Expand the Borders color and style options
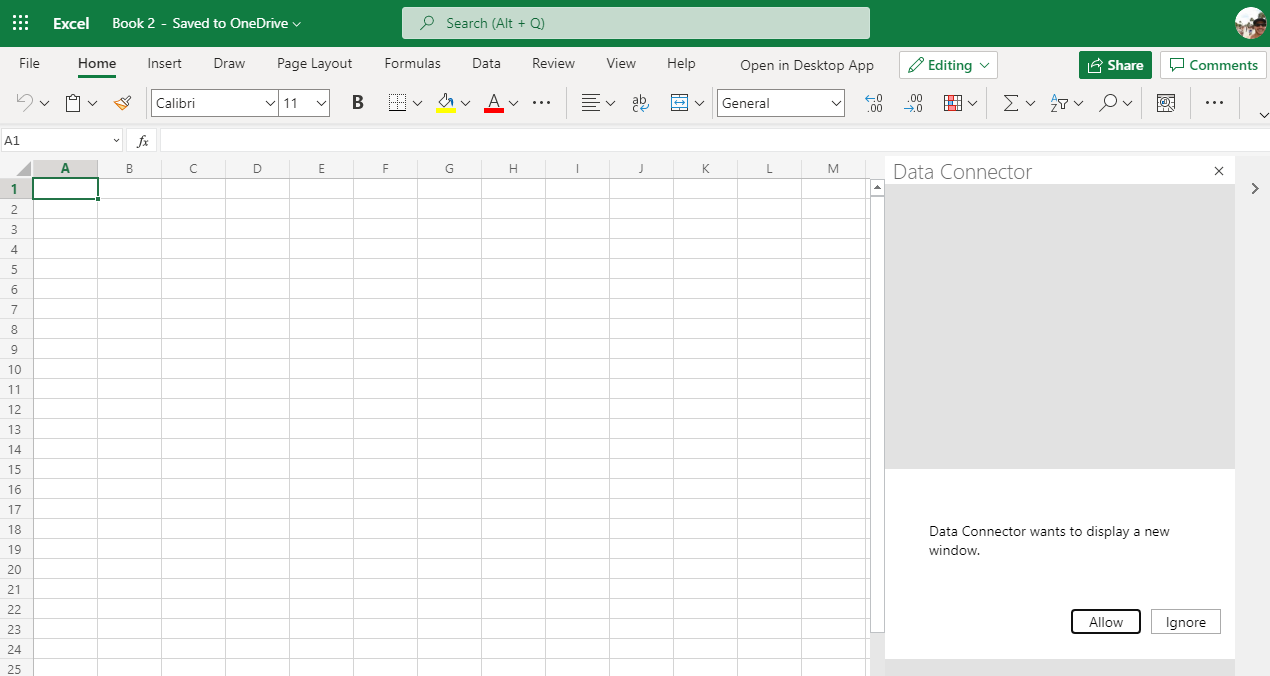Viewport: 1270px width, 676px height. click(x=418, y=103)
